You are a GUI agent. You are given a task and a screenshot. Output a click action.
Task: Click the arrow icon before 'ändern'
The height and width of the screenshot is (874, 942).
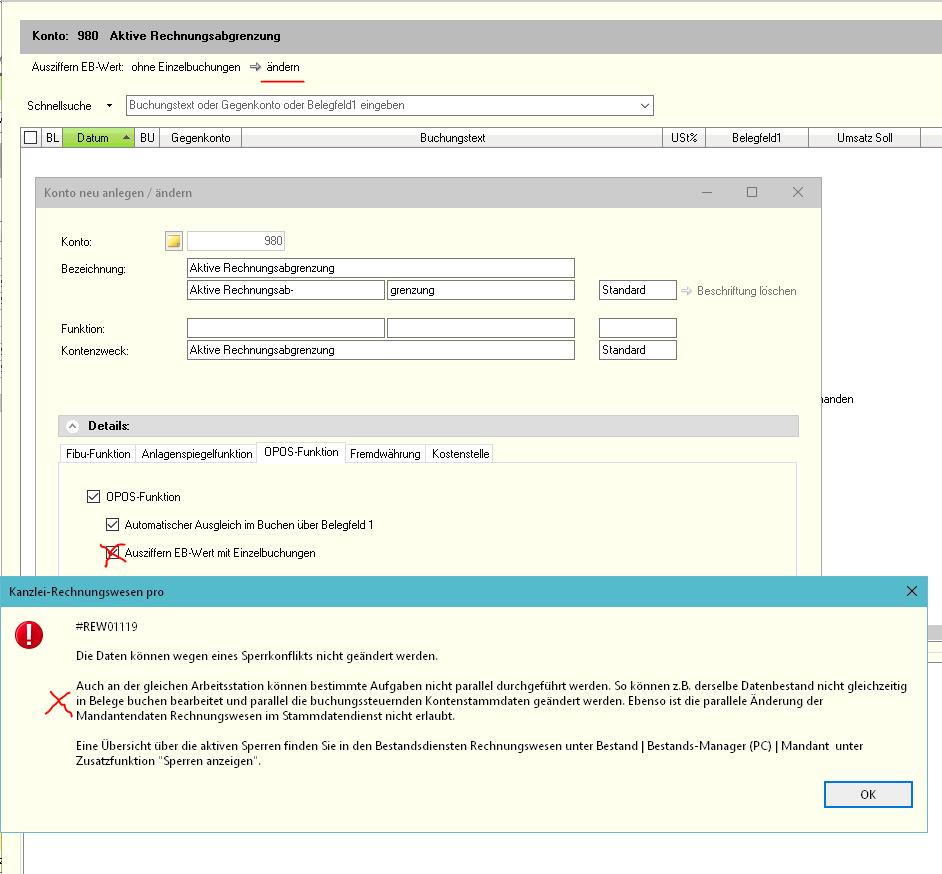coord(256,67)
